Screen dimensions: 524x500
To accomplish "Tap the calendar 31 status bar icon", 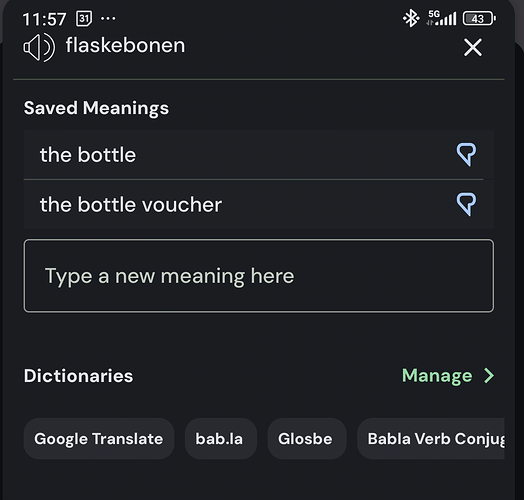I will pos(84,18).
